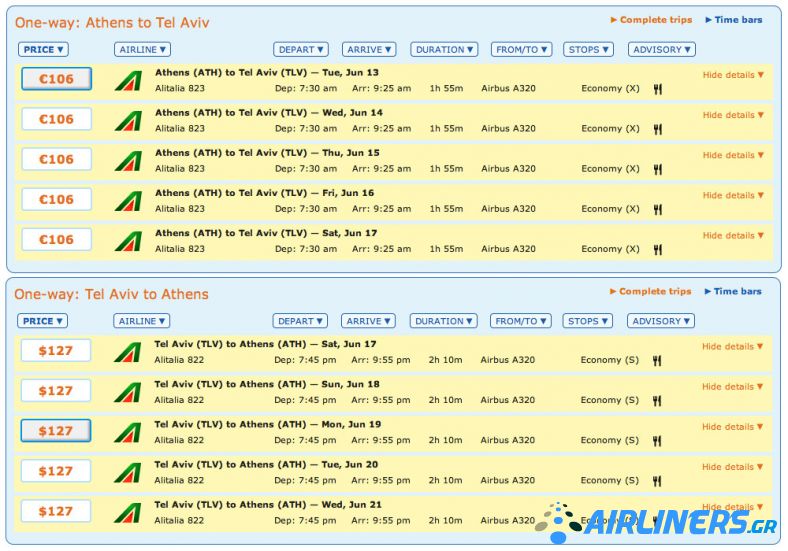Image resolution: width=788 pixels, height=551 pixels.
Task: Show Time bars for Tel Aviv to Athens
Action: click(x=733, y=291)
